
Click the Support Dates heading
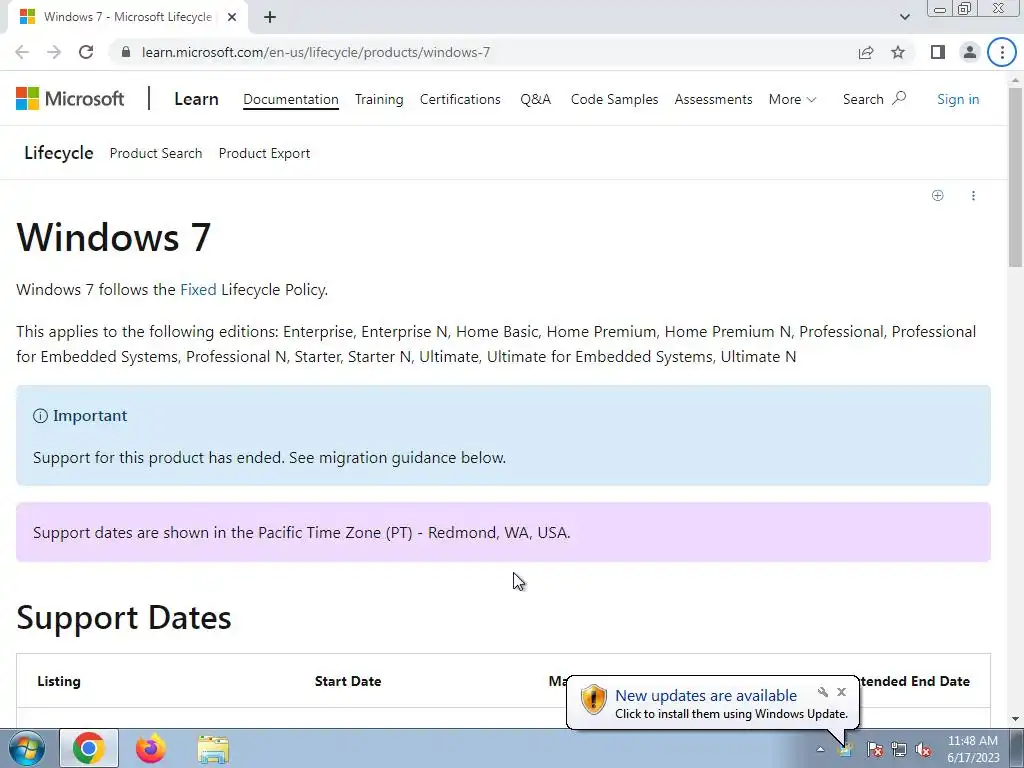coord(124,617)
